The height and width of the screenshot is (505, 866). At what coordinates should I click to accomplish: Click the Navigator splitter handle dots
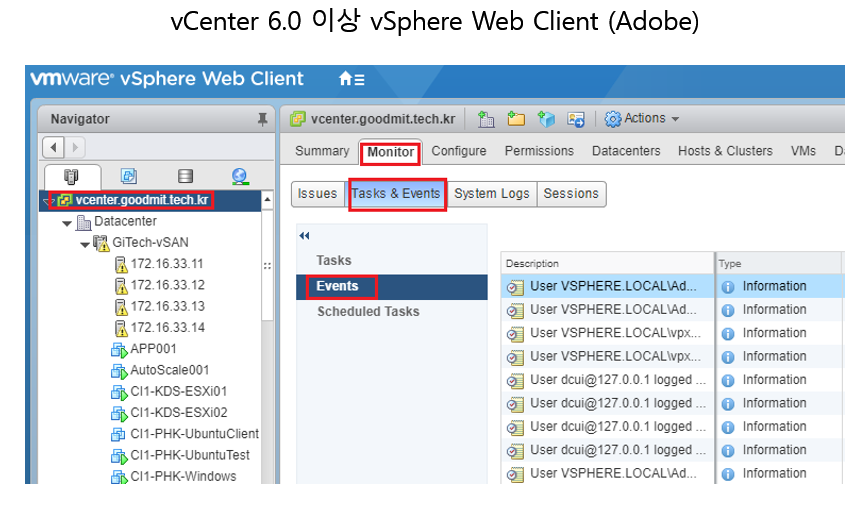pos(267,266)
